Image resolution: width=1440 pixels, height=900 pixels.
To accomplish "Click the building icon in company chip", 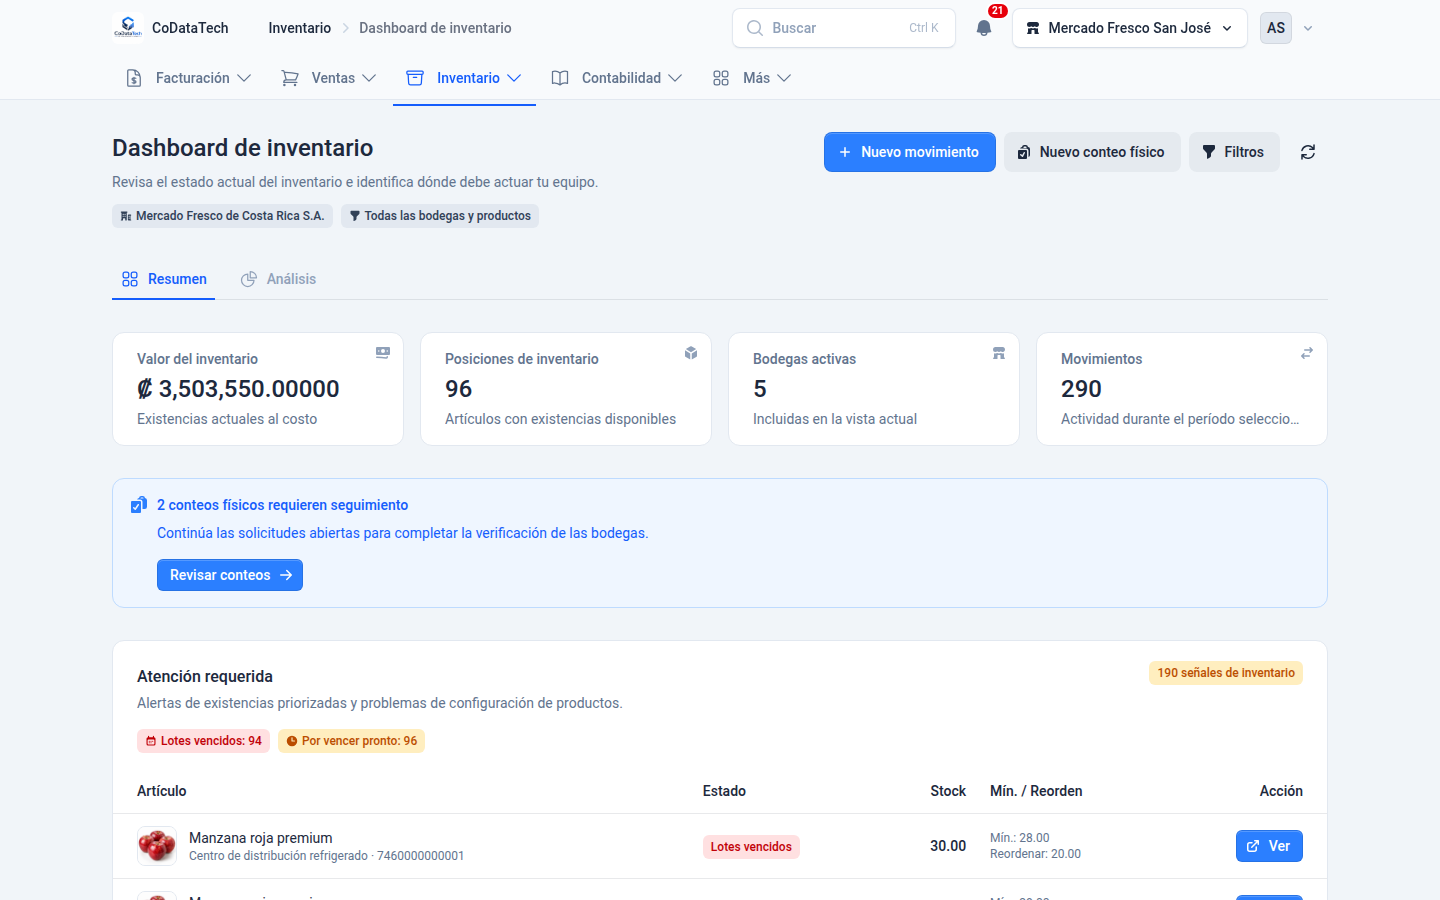I will tap(126, 216).
